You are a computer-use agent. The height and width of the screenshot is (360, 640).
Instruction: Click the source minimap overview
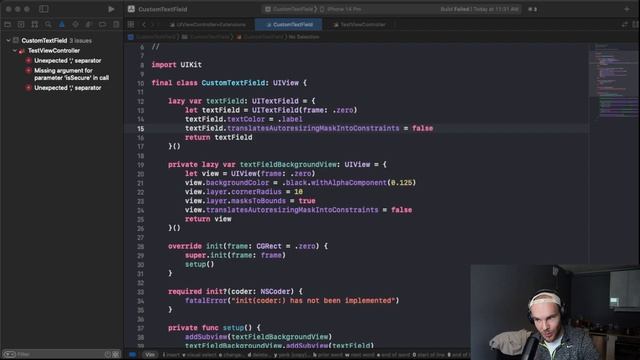[x=614, y=82]
